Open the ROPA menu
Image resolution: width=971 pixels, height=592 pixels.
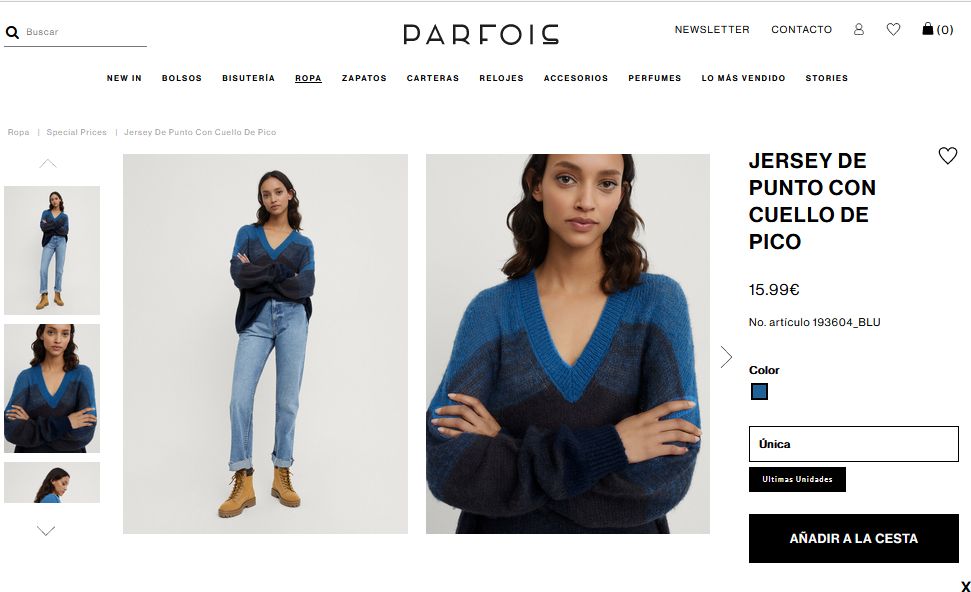[308, 78]
